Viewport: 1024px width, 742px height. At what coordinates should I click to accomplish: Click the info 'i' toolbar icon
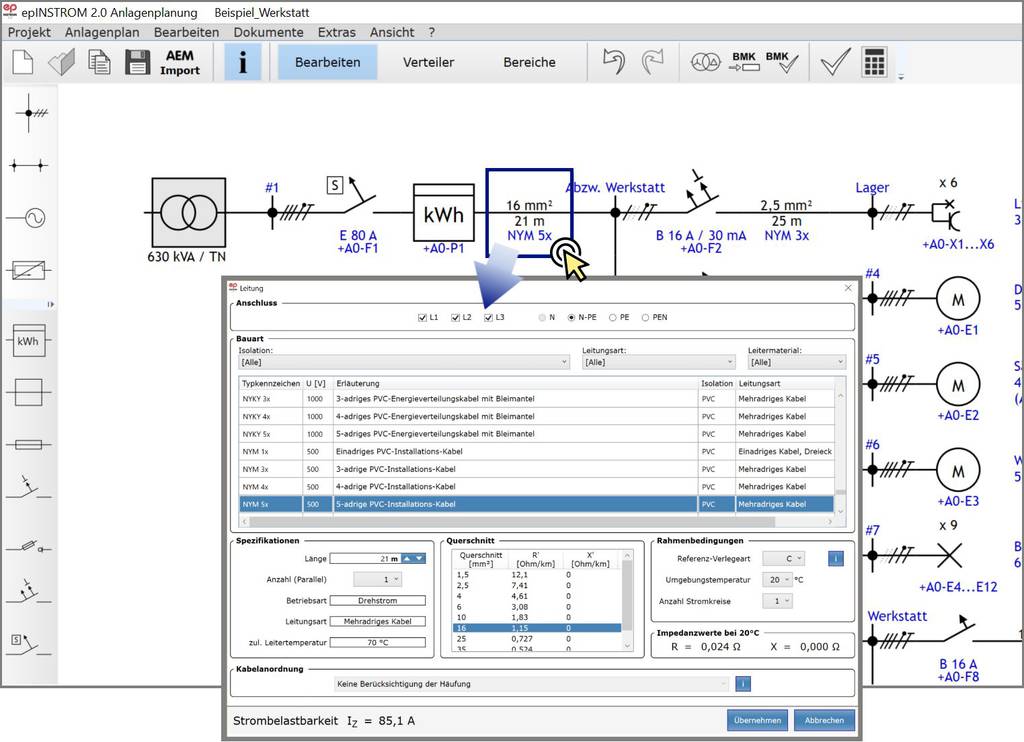[243, 62]
